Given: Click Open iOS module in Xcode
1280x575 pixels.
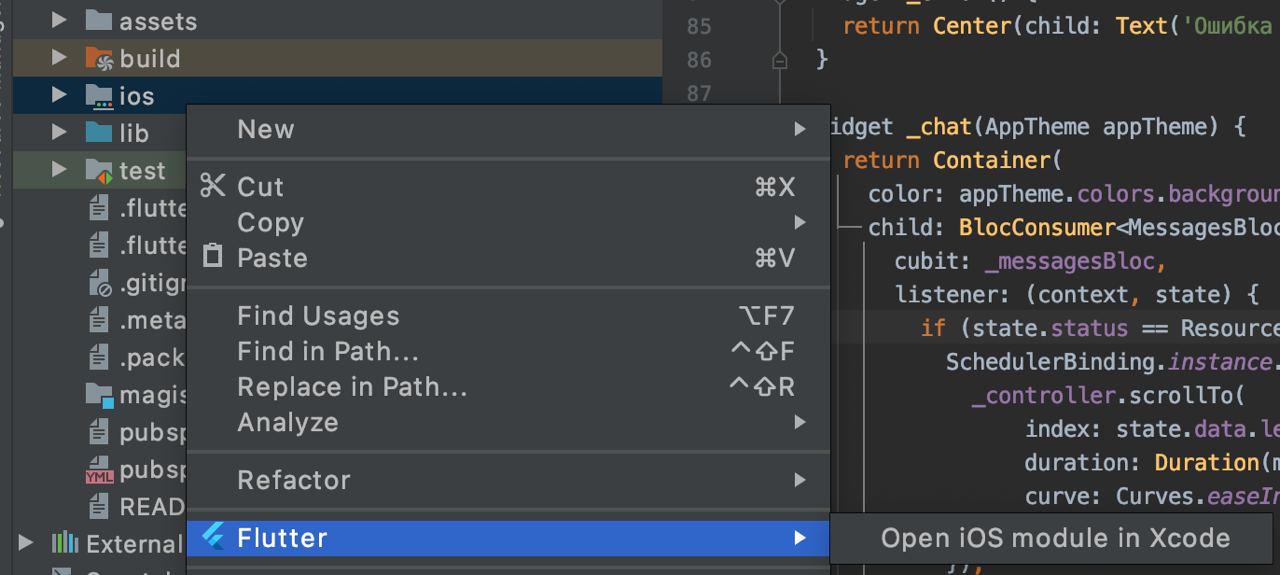Looking at the screenshot, I should tap(1055, 538).
